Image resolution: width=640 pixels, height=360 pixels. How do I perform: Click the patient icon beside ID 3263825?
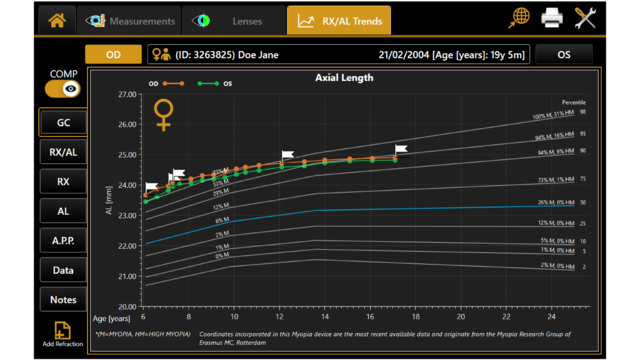[161, 55]
